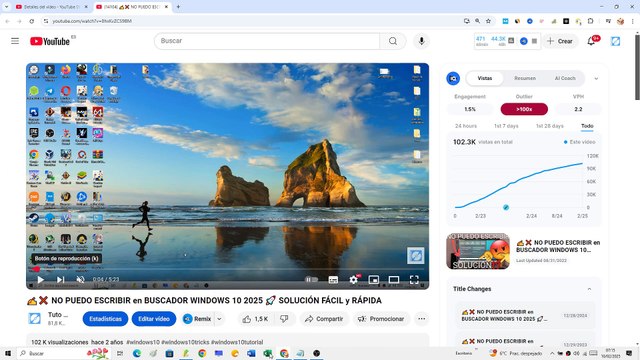The height and width of the screenshot is (360, 640).
Task: Select the Vistas tab in sidebar panel
Action: (x=485, y=78)
